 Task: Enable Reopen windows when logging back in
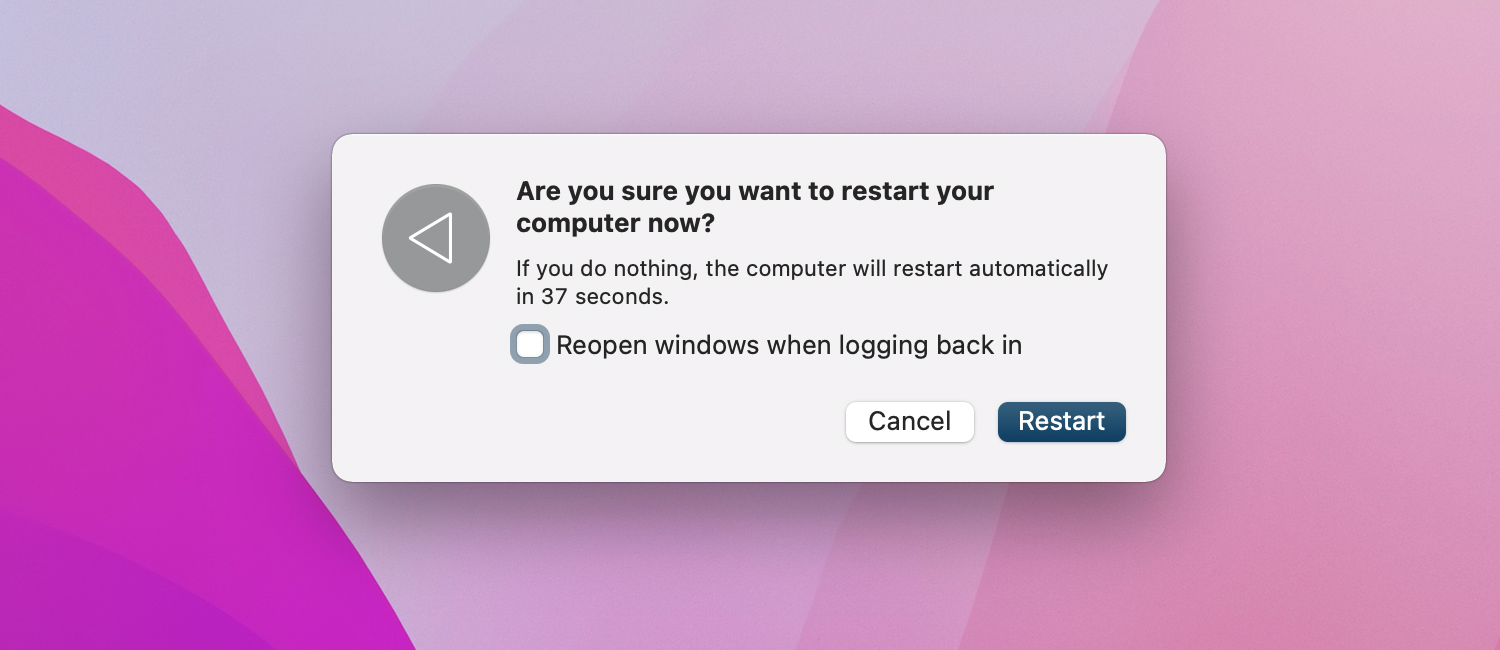click(x=530, y=344)
